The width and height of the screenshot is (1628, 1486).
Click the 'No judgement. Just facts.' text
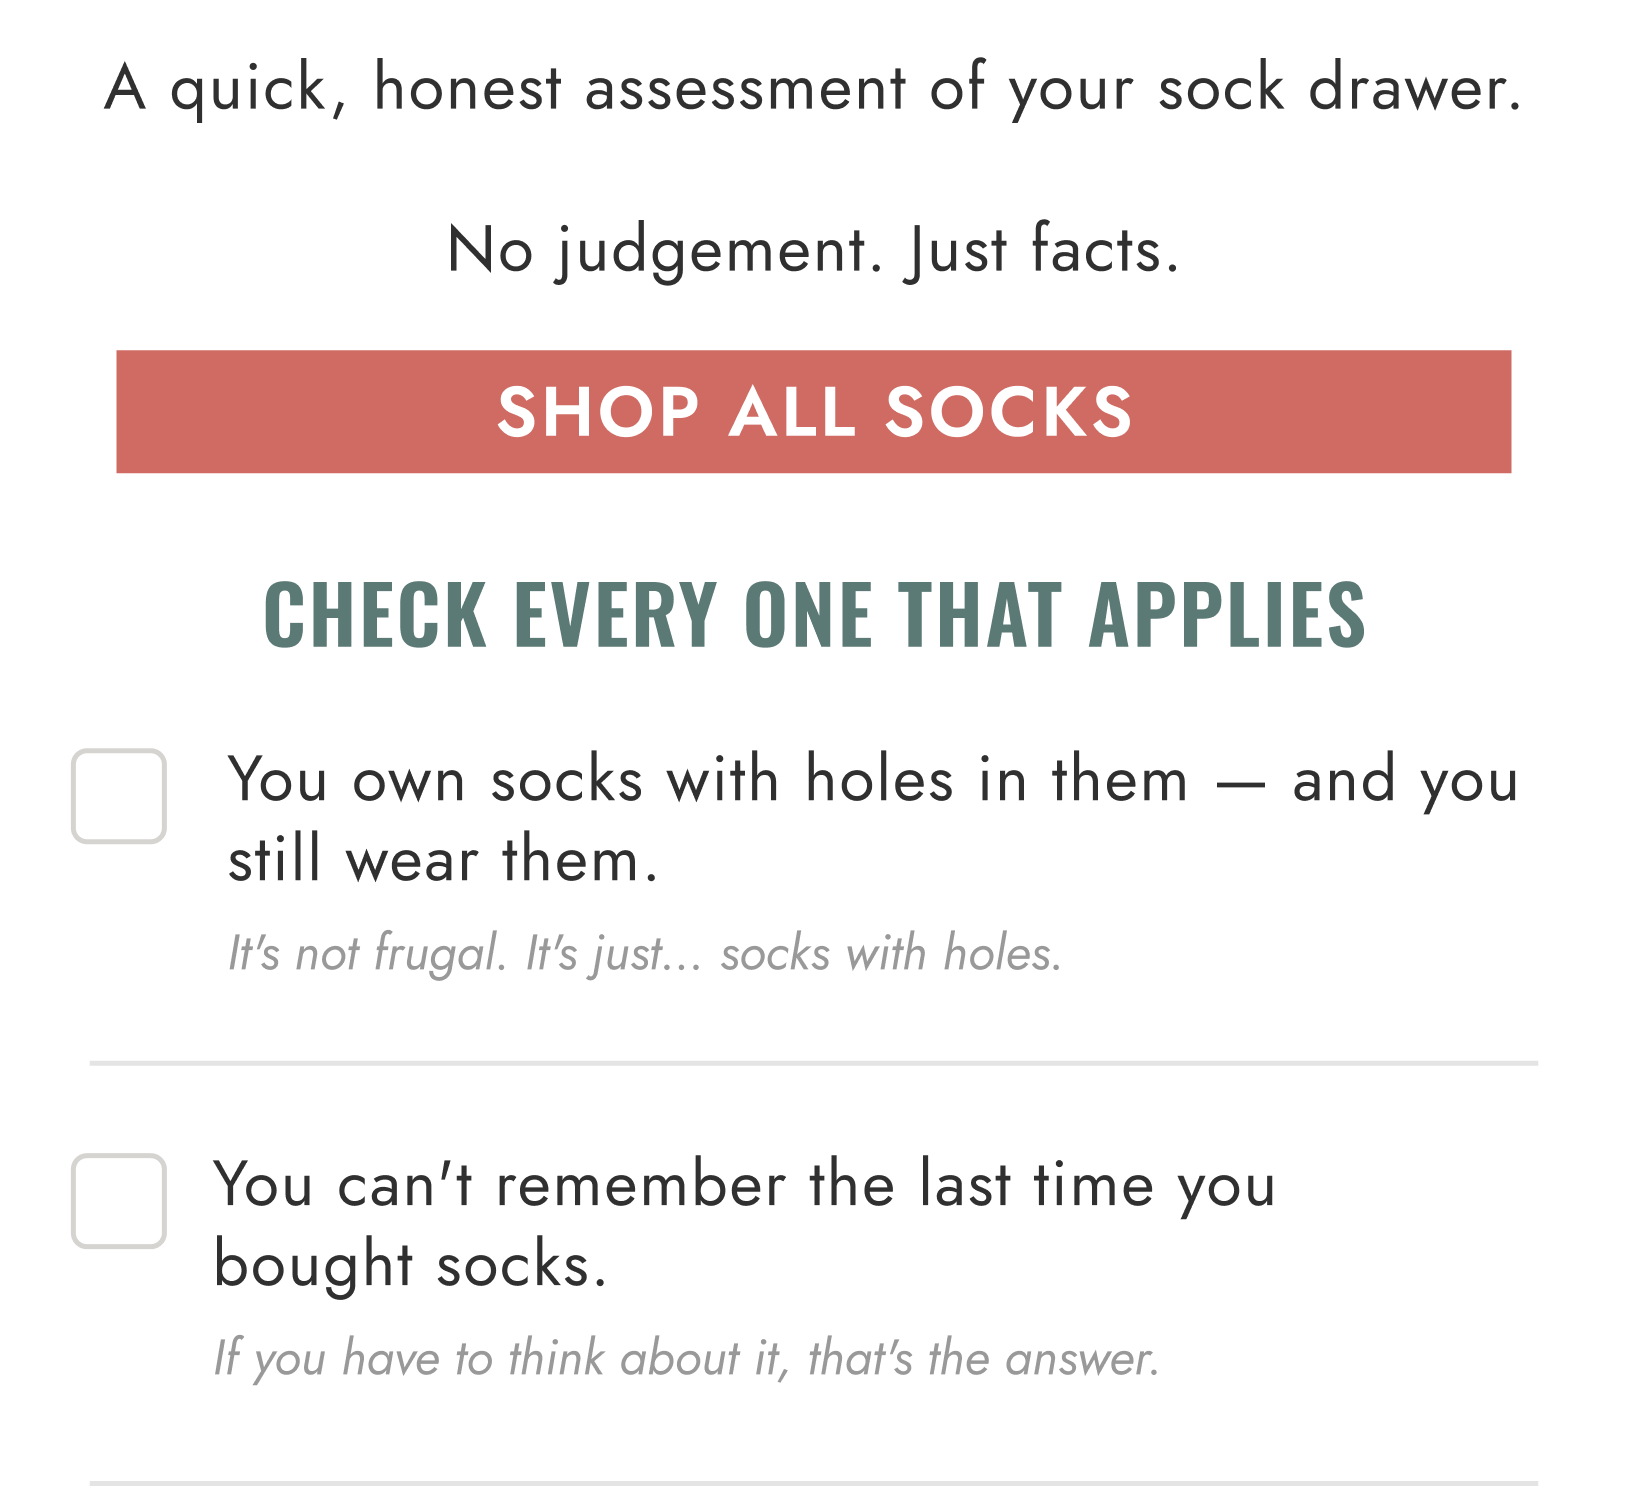tap(814, 249)
